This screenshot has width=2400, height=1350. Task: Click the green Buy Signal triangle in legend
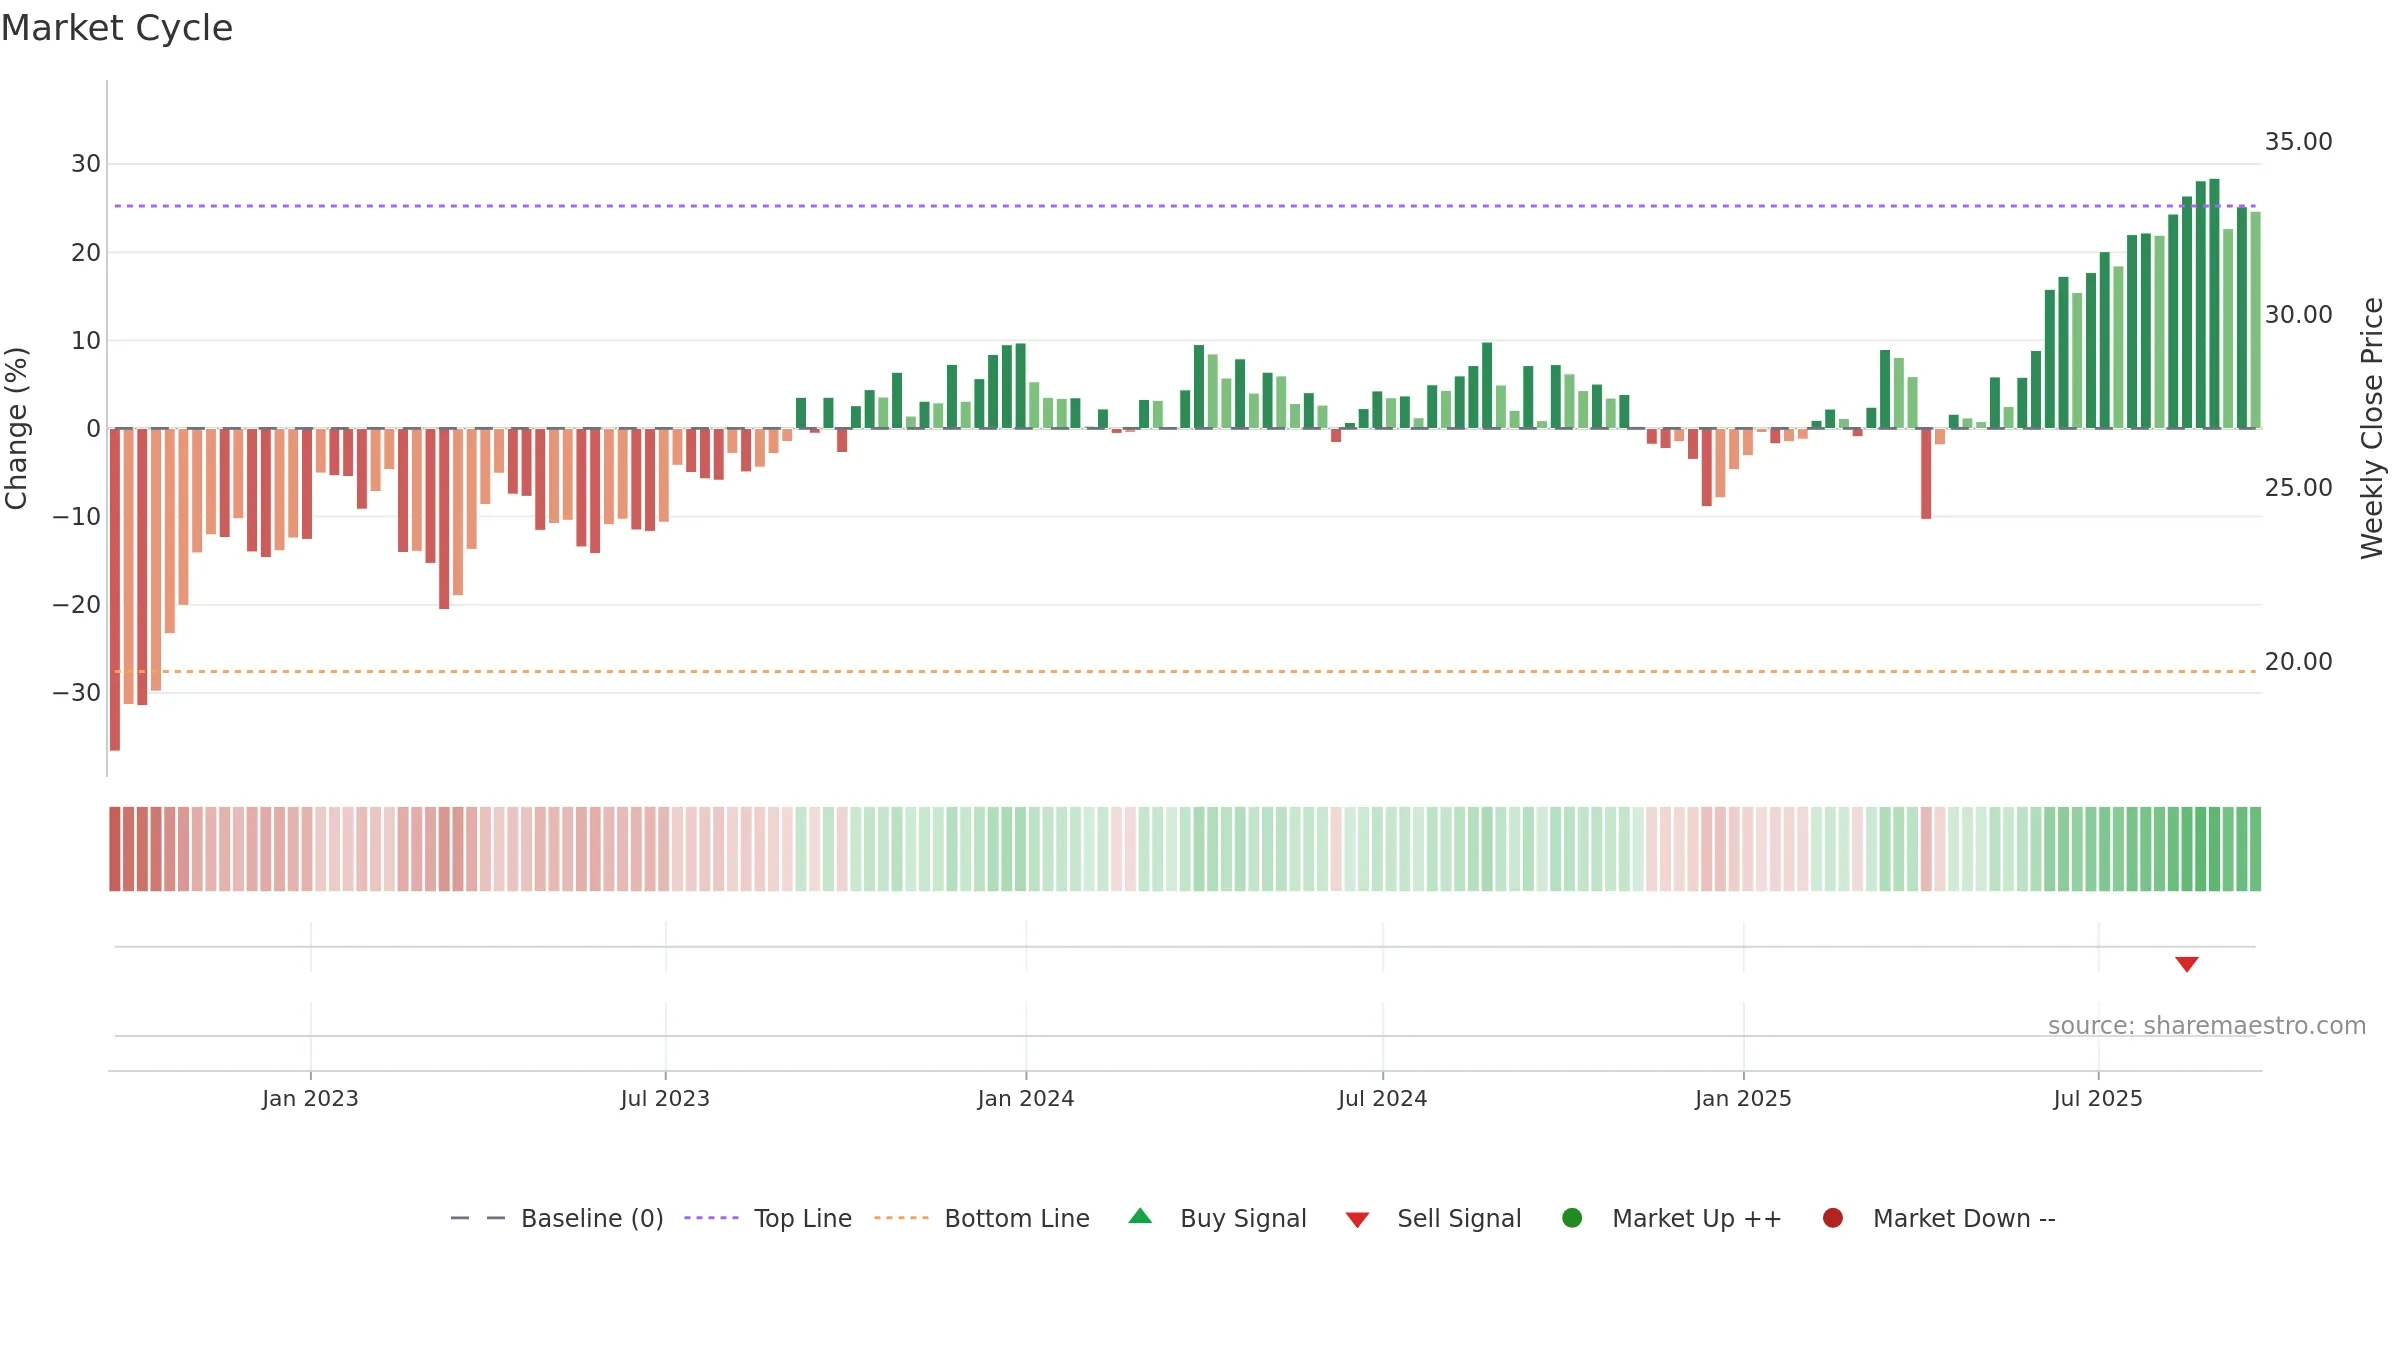tap(1140, 1216)
